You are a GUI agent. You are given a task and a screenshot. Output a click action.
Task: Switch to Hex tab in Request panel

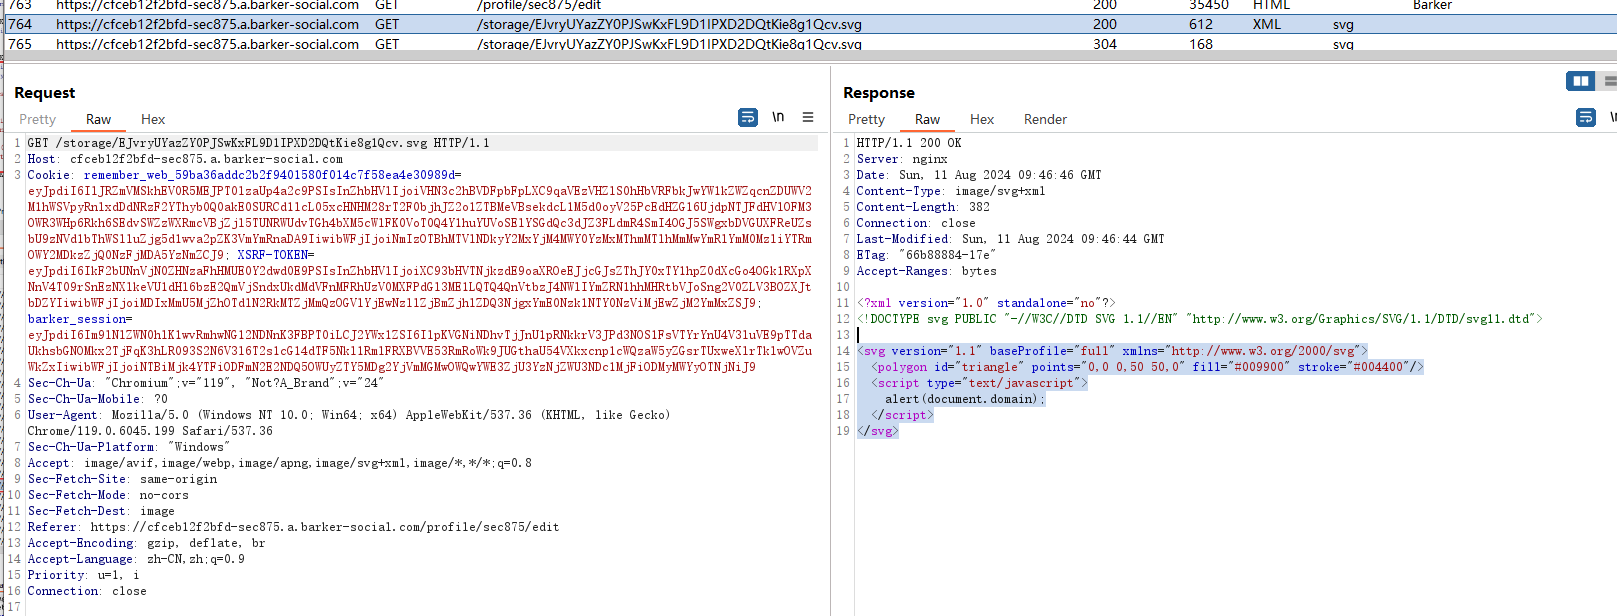tap(153, 119)
